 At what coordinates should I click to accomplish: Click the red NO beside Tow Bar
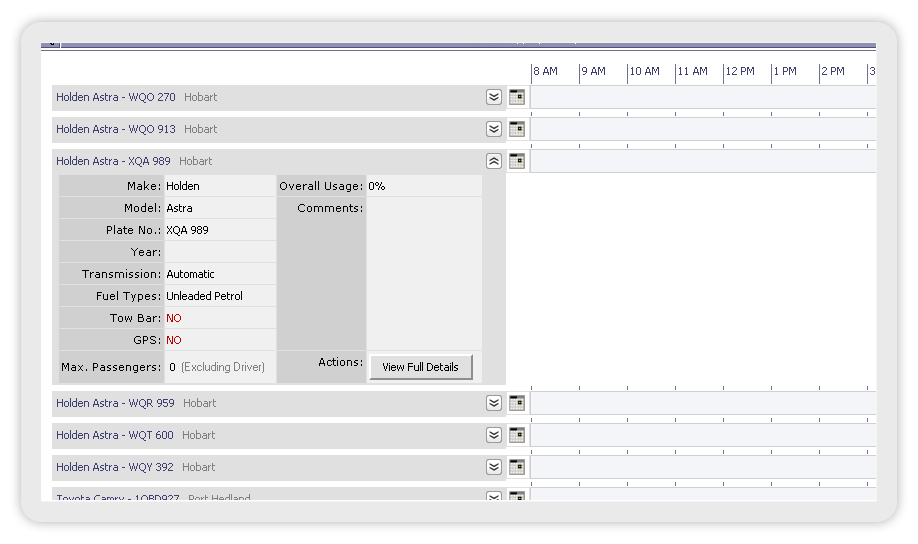174,318
